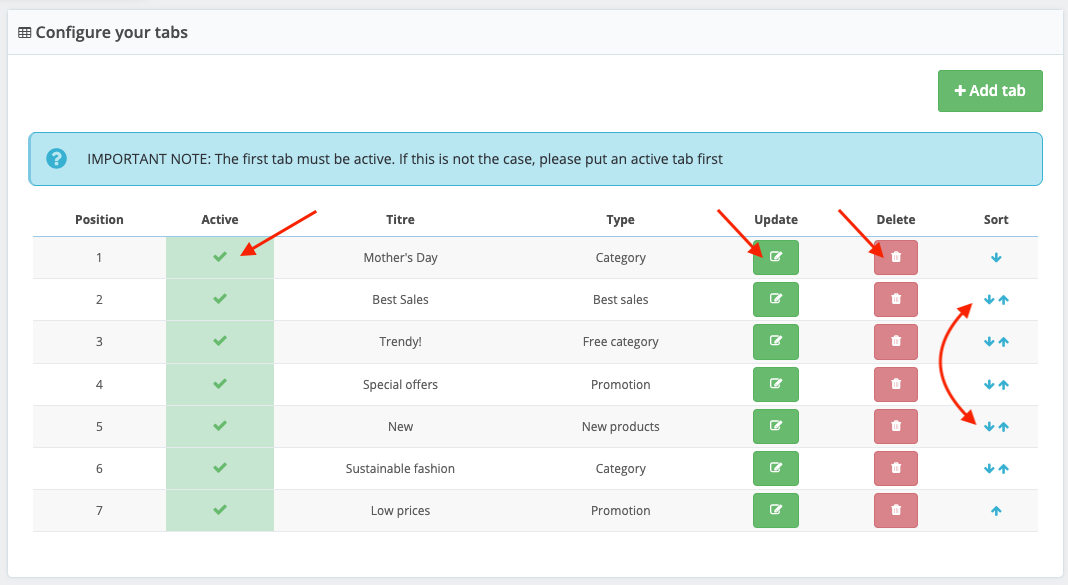This screenshot has height=585, width=1068.
Task: Click the 'Free category' type cell
Action: coord(621,342)
